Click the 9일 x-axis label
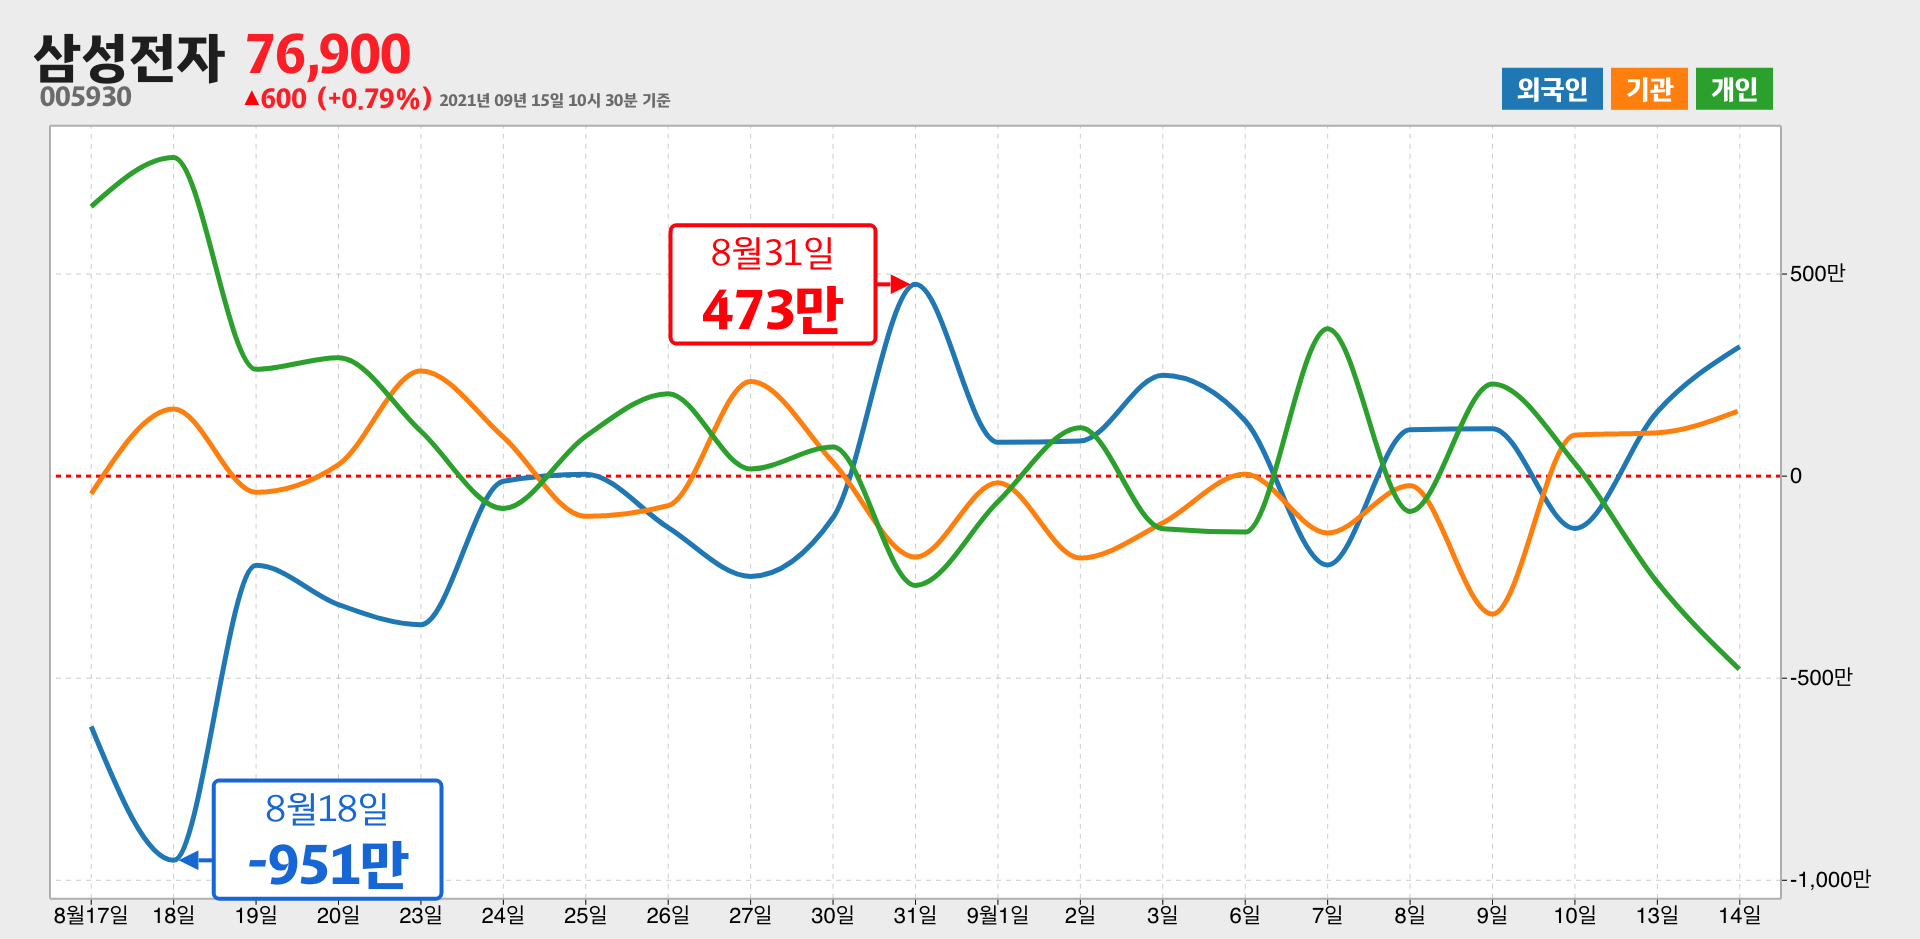 pyautogui.click(x=1492, y=915)
